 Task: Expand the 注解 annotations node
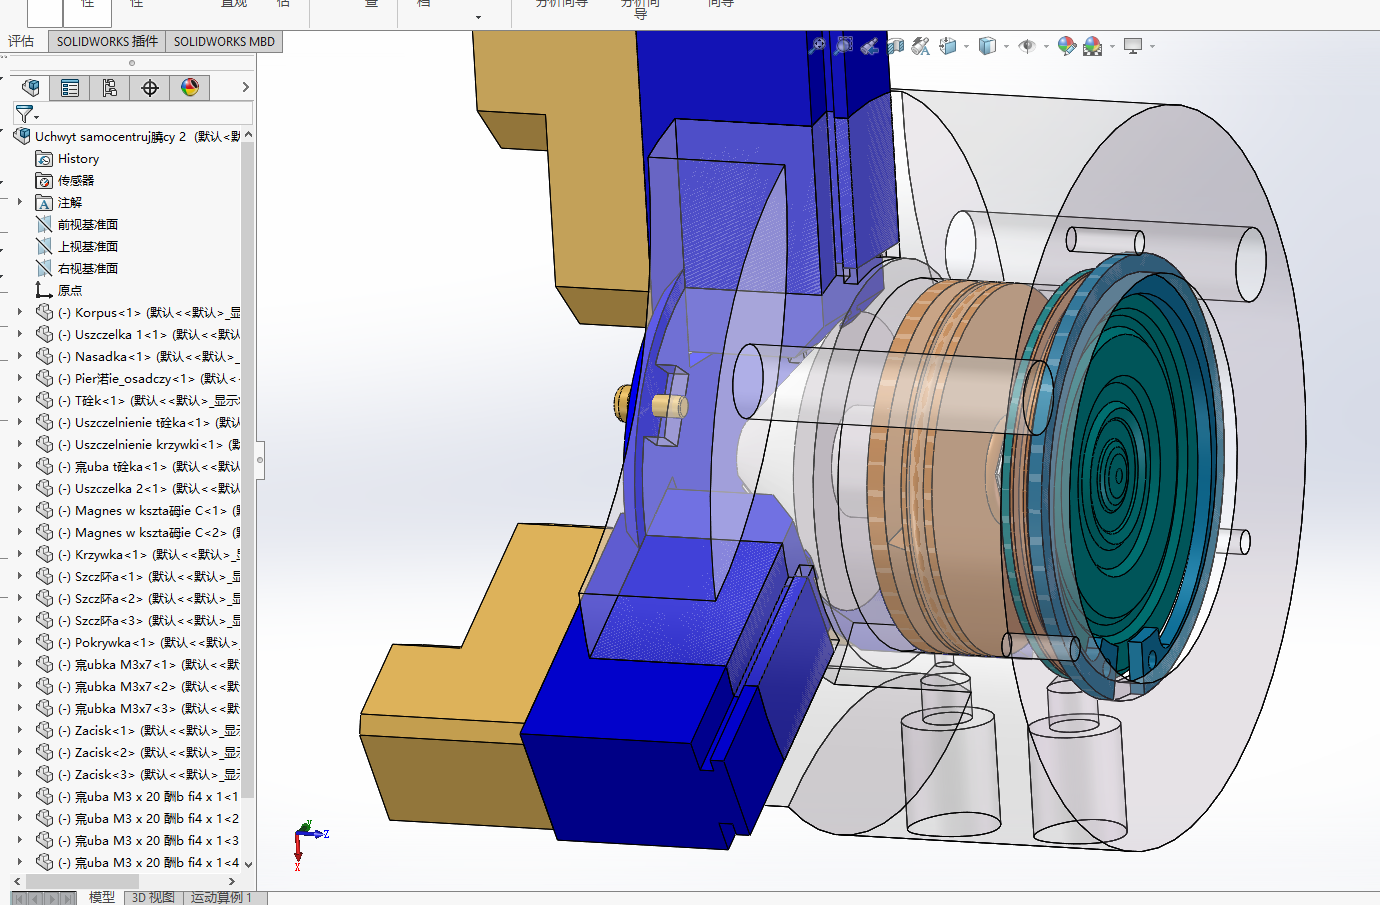(x=19, y=202)
